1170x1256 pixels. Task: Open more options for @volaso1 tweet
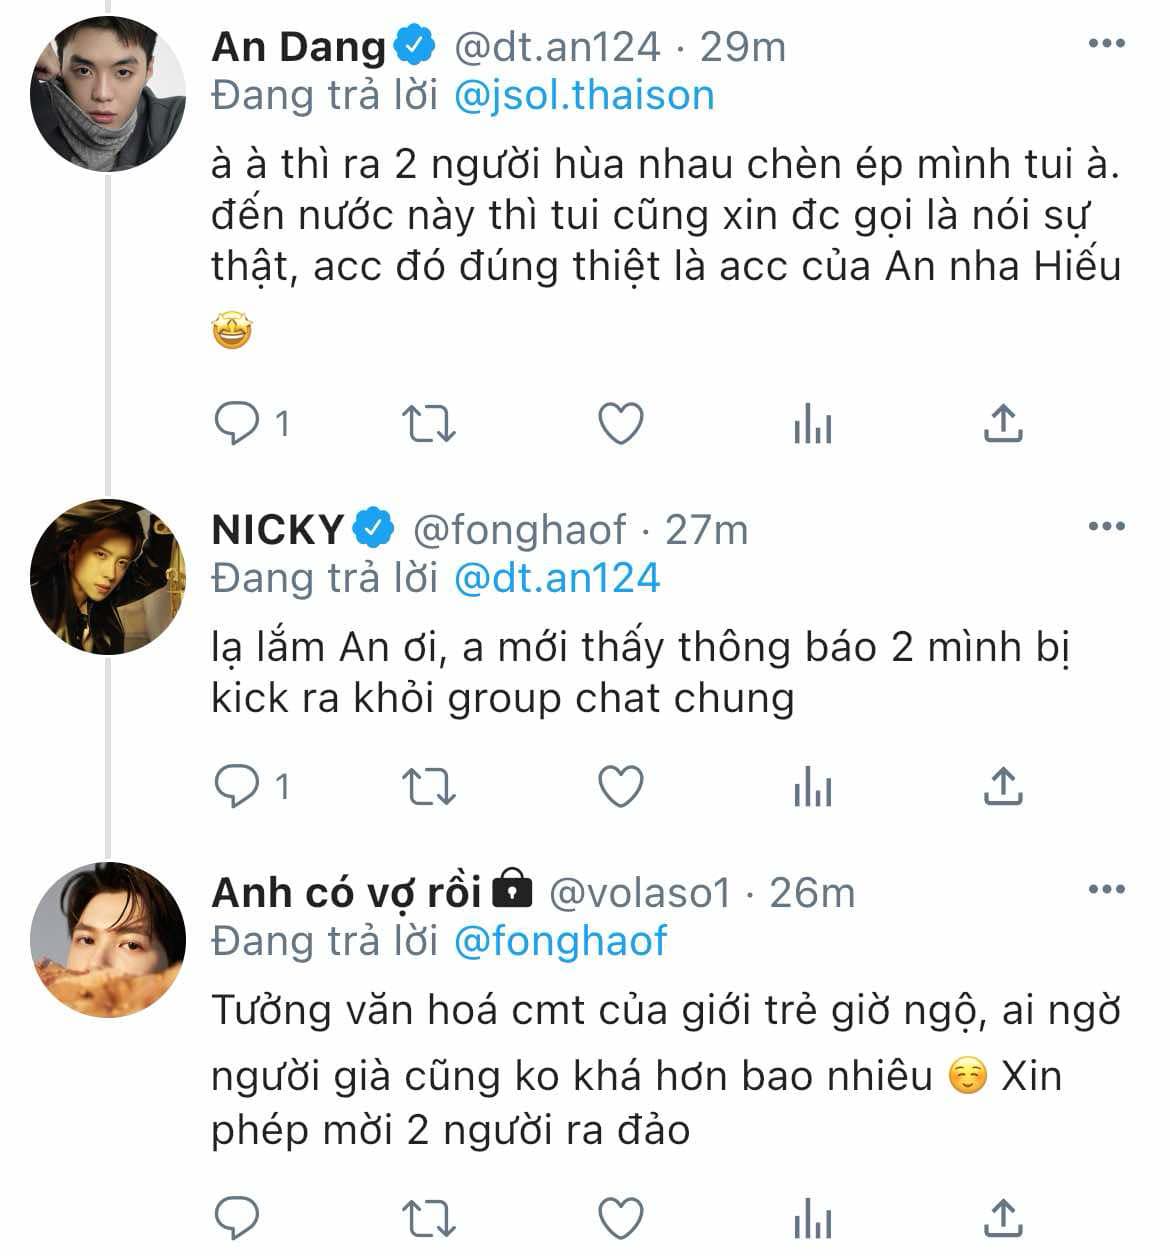(1106, 889)
